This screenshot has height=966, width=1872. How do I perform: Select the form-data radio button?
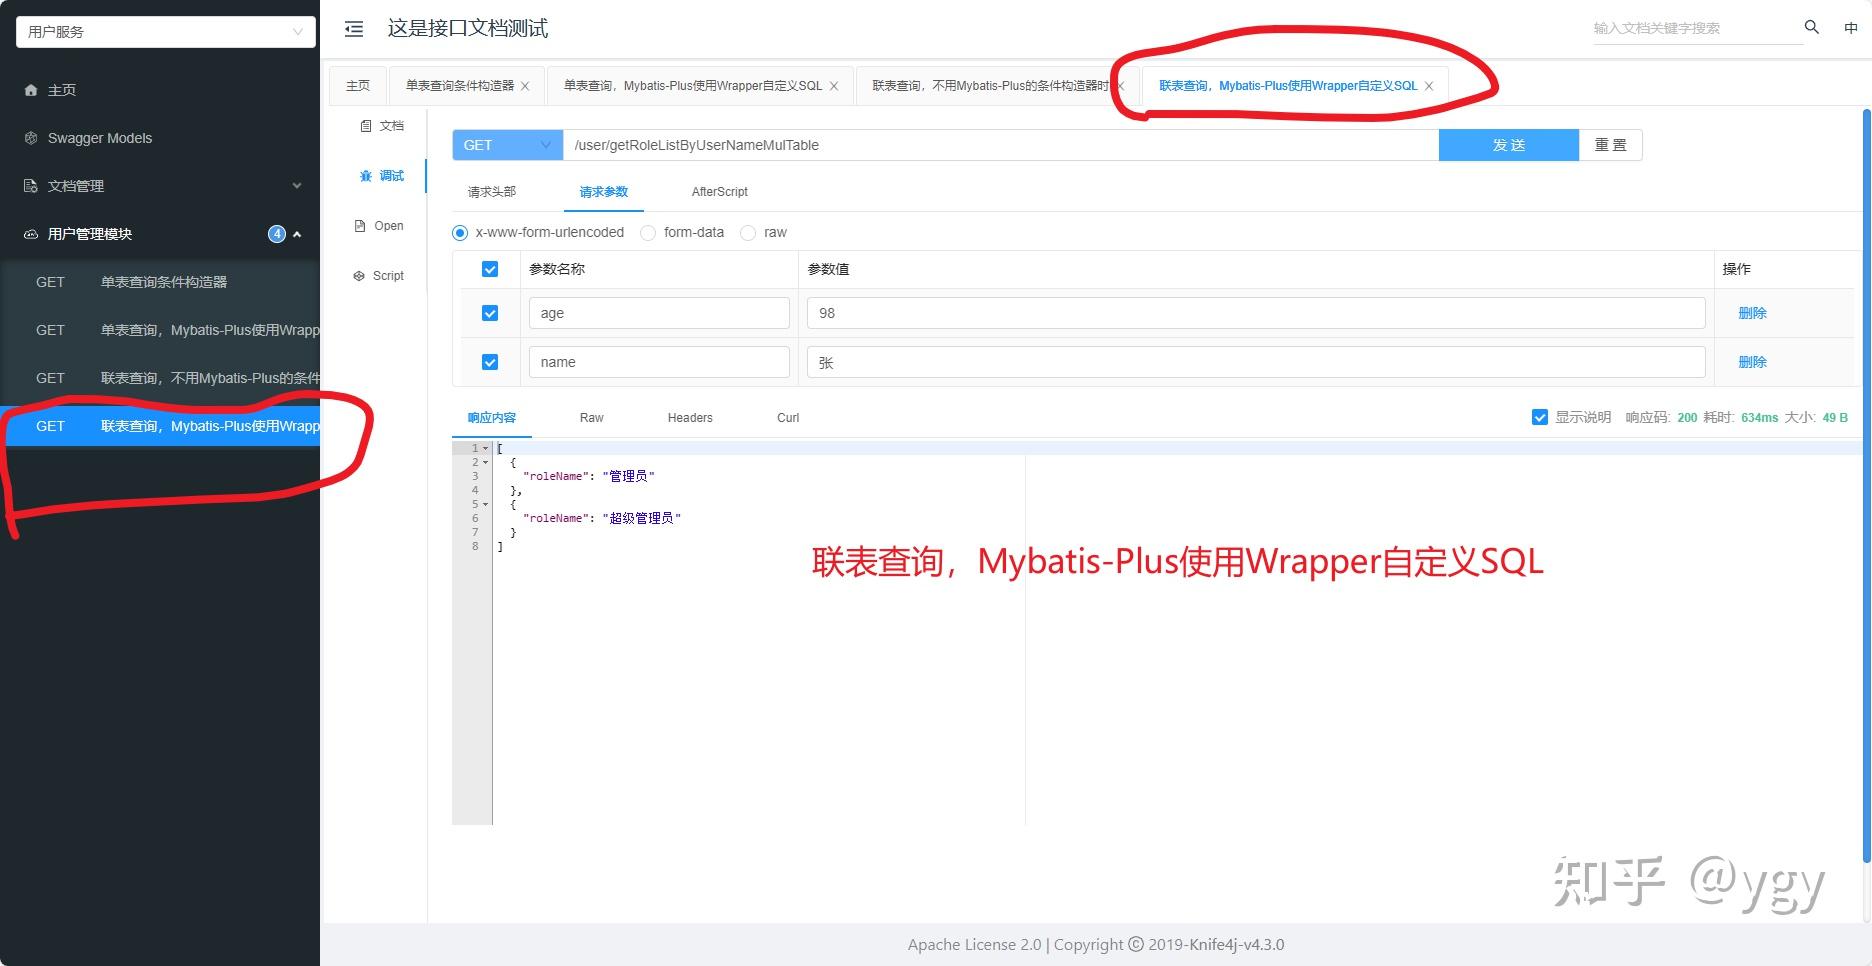(648, 232)
